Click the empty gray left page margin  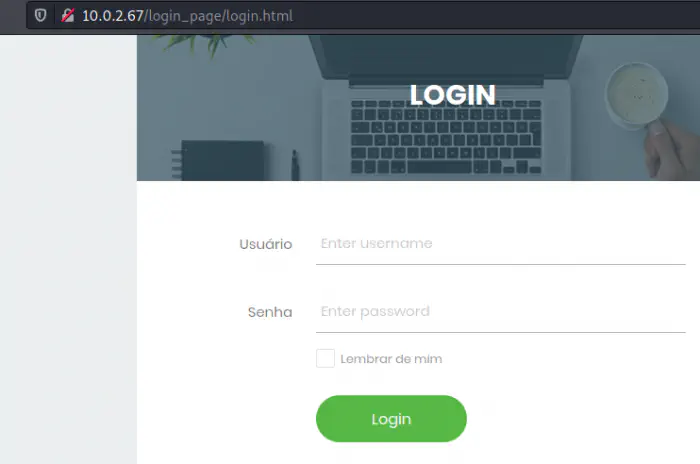[68, 249]
